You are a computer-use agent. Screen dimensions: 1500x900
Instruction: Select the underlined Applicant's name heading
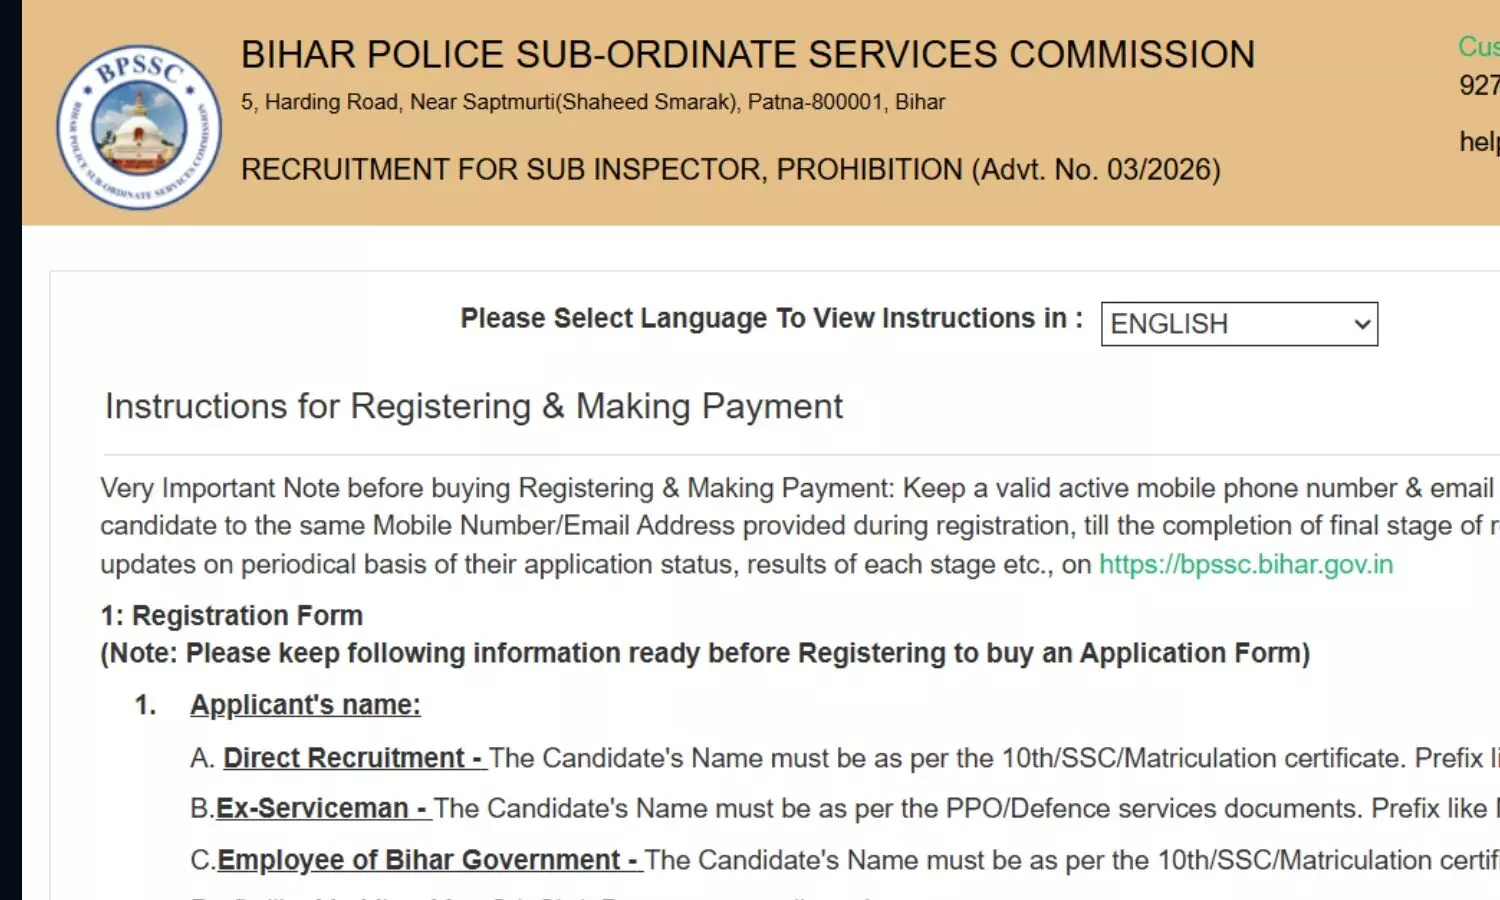(x=305, y=705)
